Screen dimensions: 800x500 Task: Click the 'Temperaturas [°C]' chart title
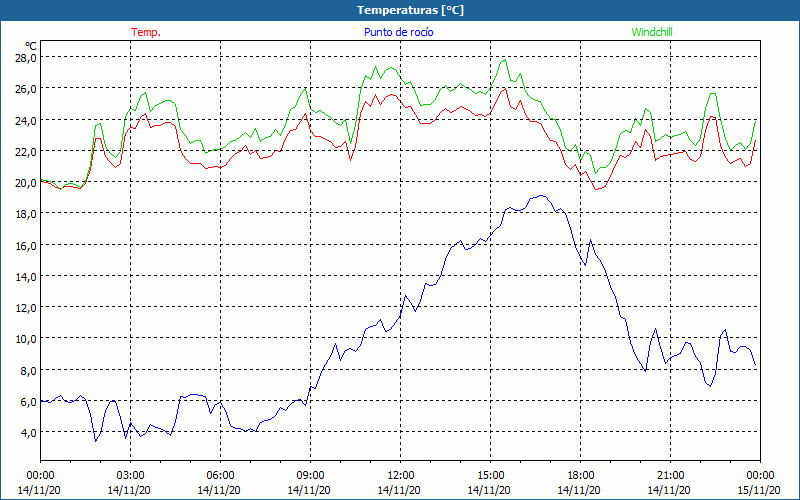pos(410,10)
